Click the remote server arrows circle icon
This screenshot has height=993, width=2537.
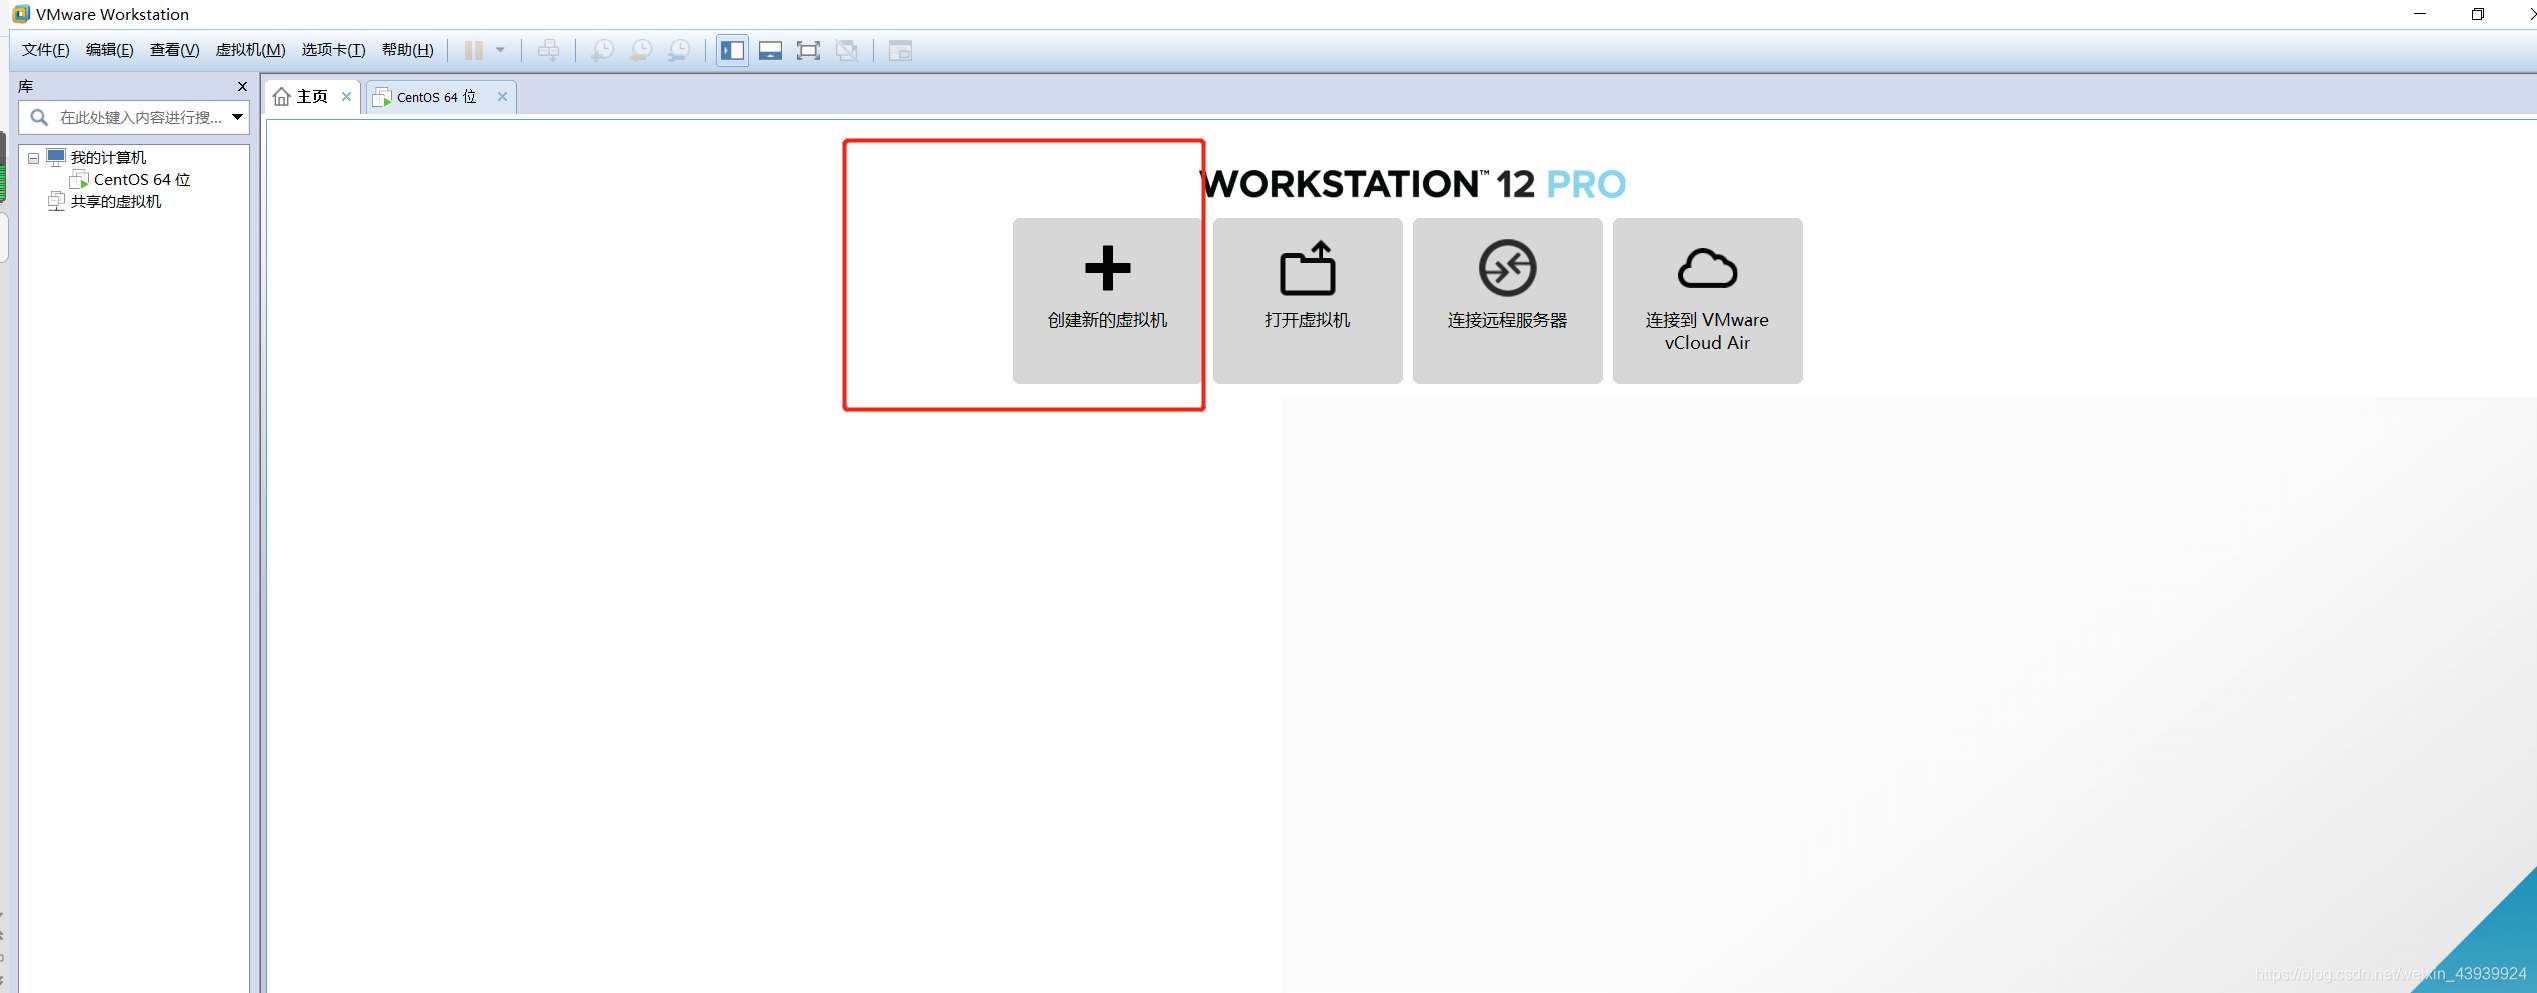click(x=1507, y=268)
